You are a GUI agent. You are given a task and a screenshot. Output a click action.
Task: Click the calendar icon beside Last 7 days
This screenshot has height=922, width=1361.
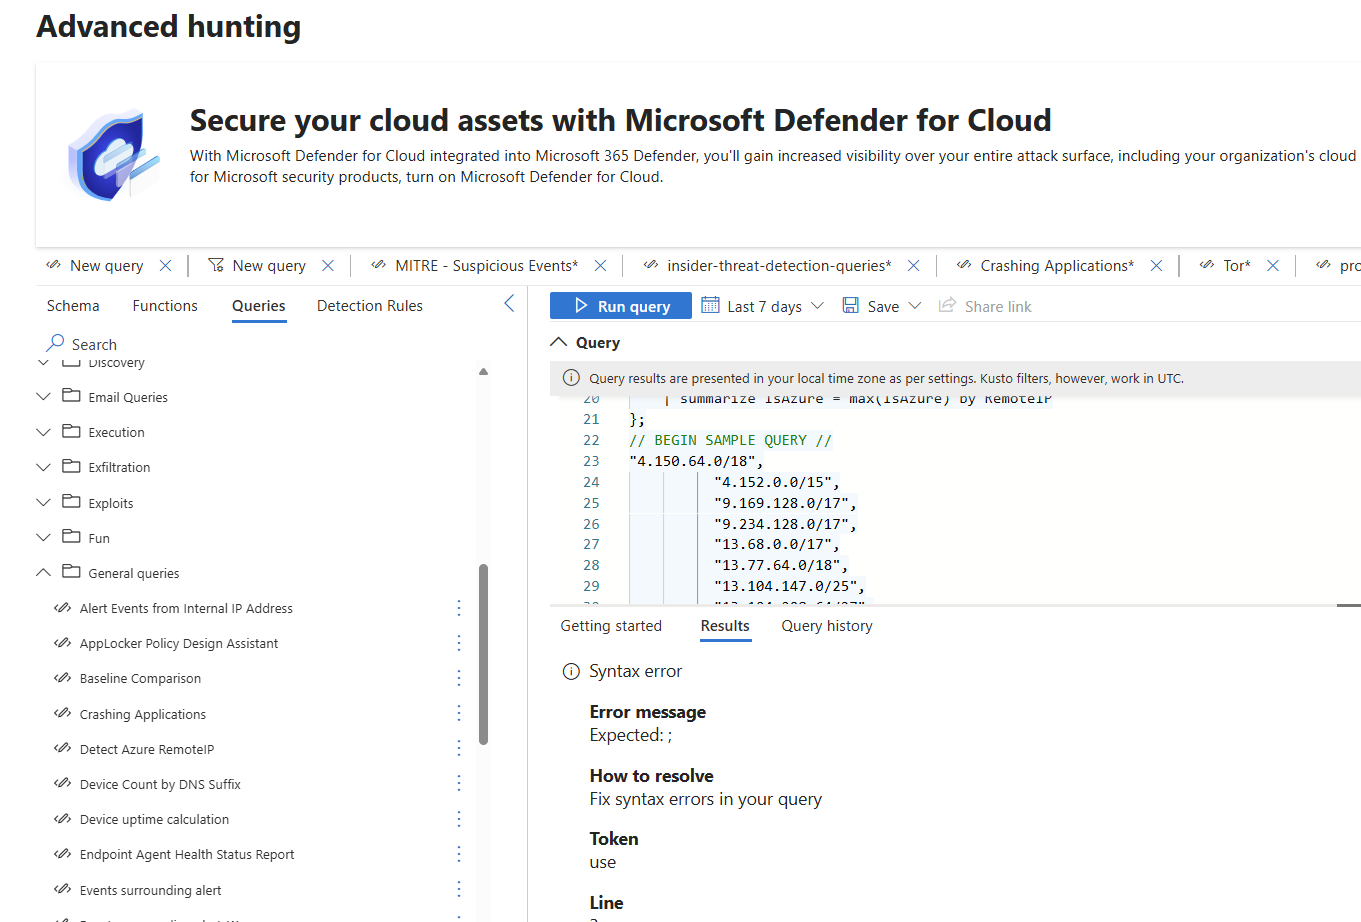(x=710, y=305)
